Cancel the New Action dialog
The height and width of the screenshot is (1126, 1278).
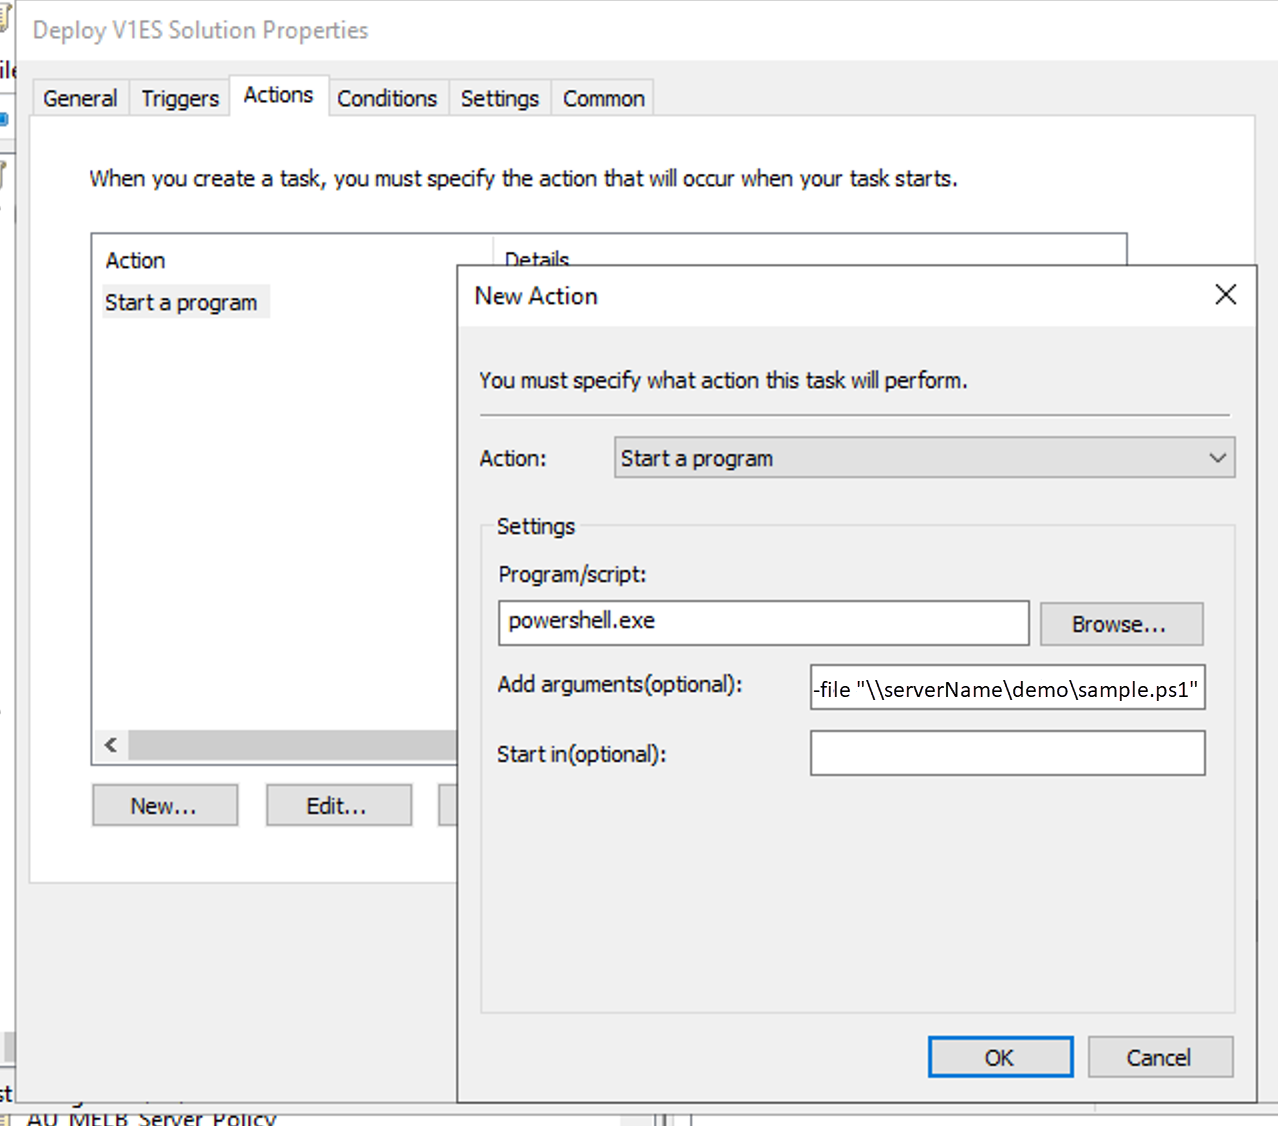pyautogui.click(x=1160, y=1057)
